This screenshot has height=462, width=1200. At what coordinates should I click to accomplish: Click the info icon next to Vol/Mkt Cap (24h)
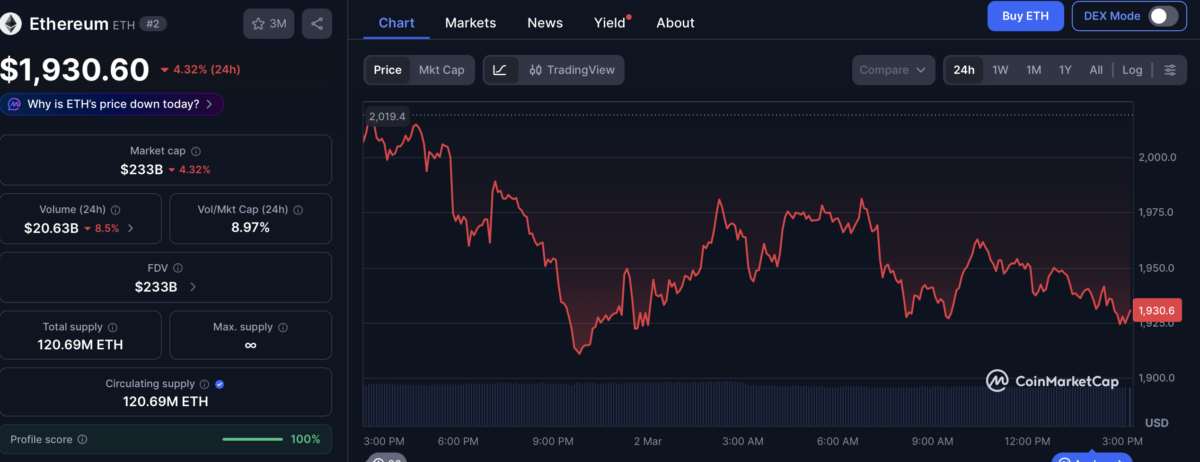pyautogui.click(x=297, y=210)
